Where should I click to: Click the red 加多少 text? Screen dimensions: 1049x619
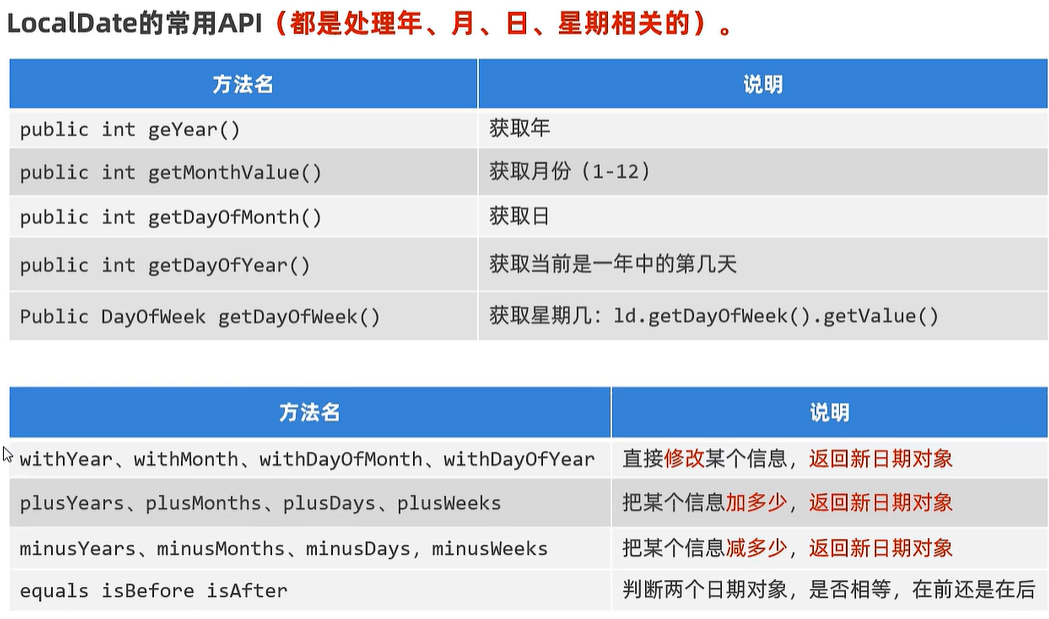[756, 503]
